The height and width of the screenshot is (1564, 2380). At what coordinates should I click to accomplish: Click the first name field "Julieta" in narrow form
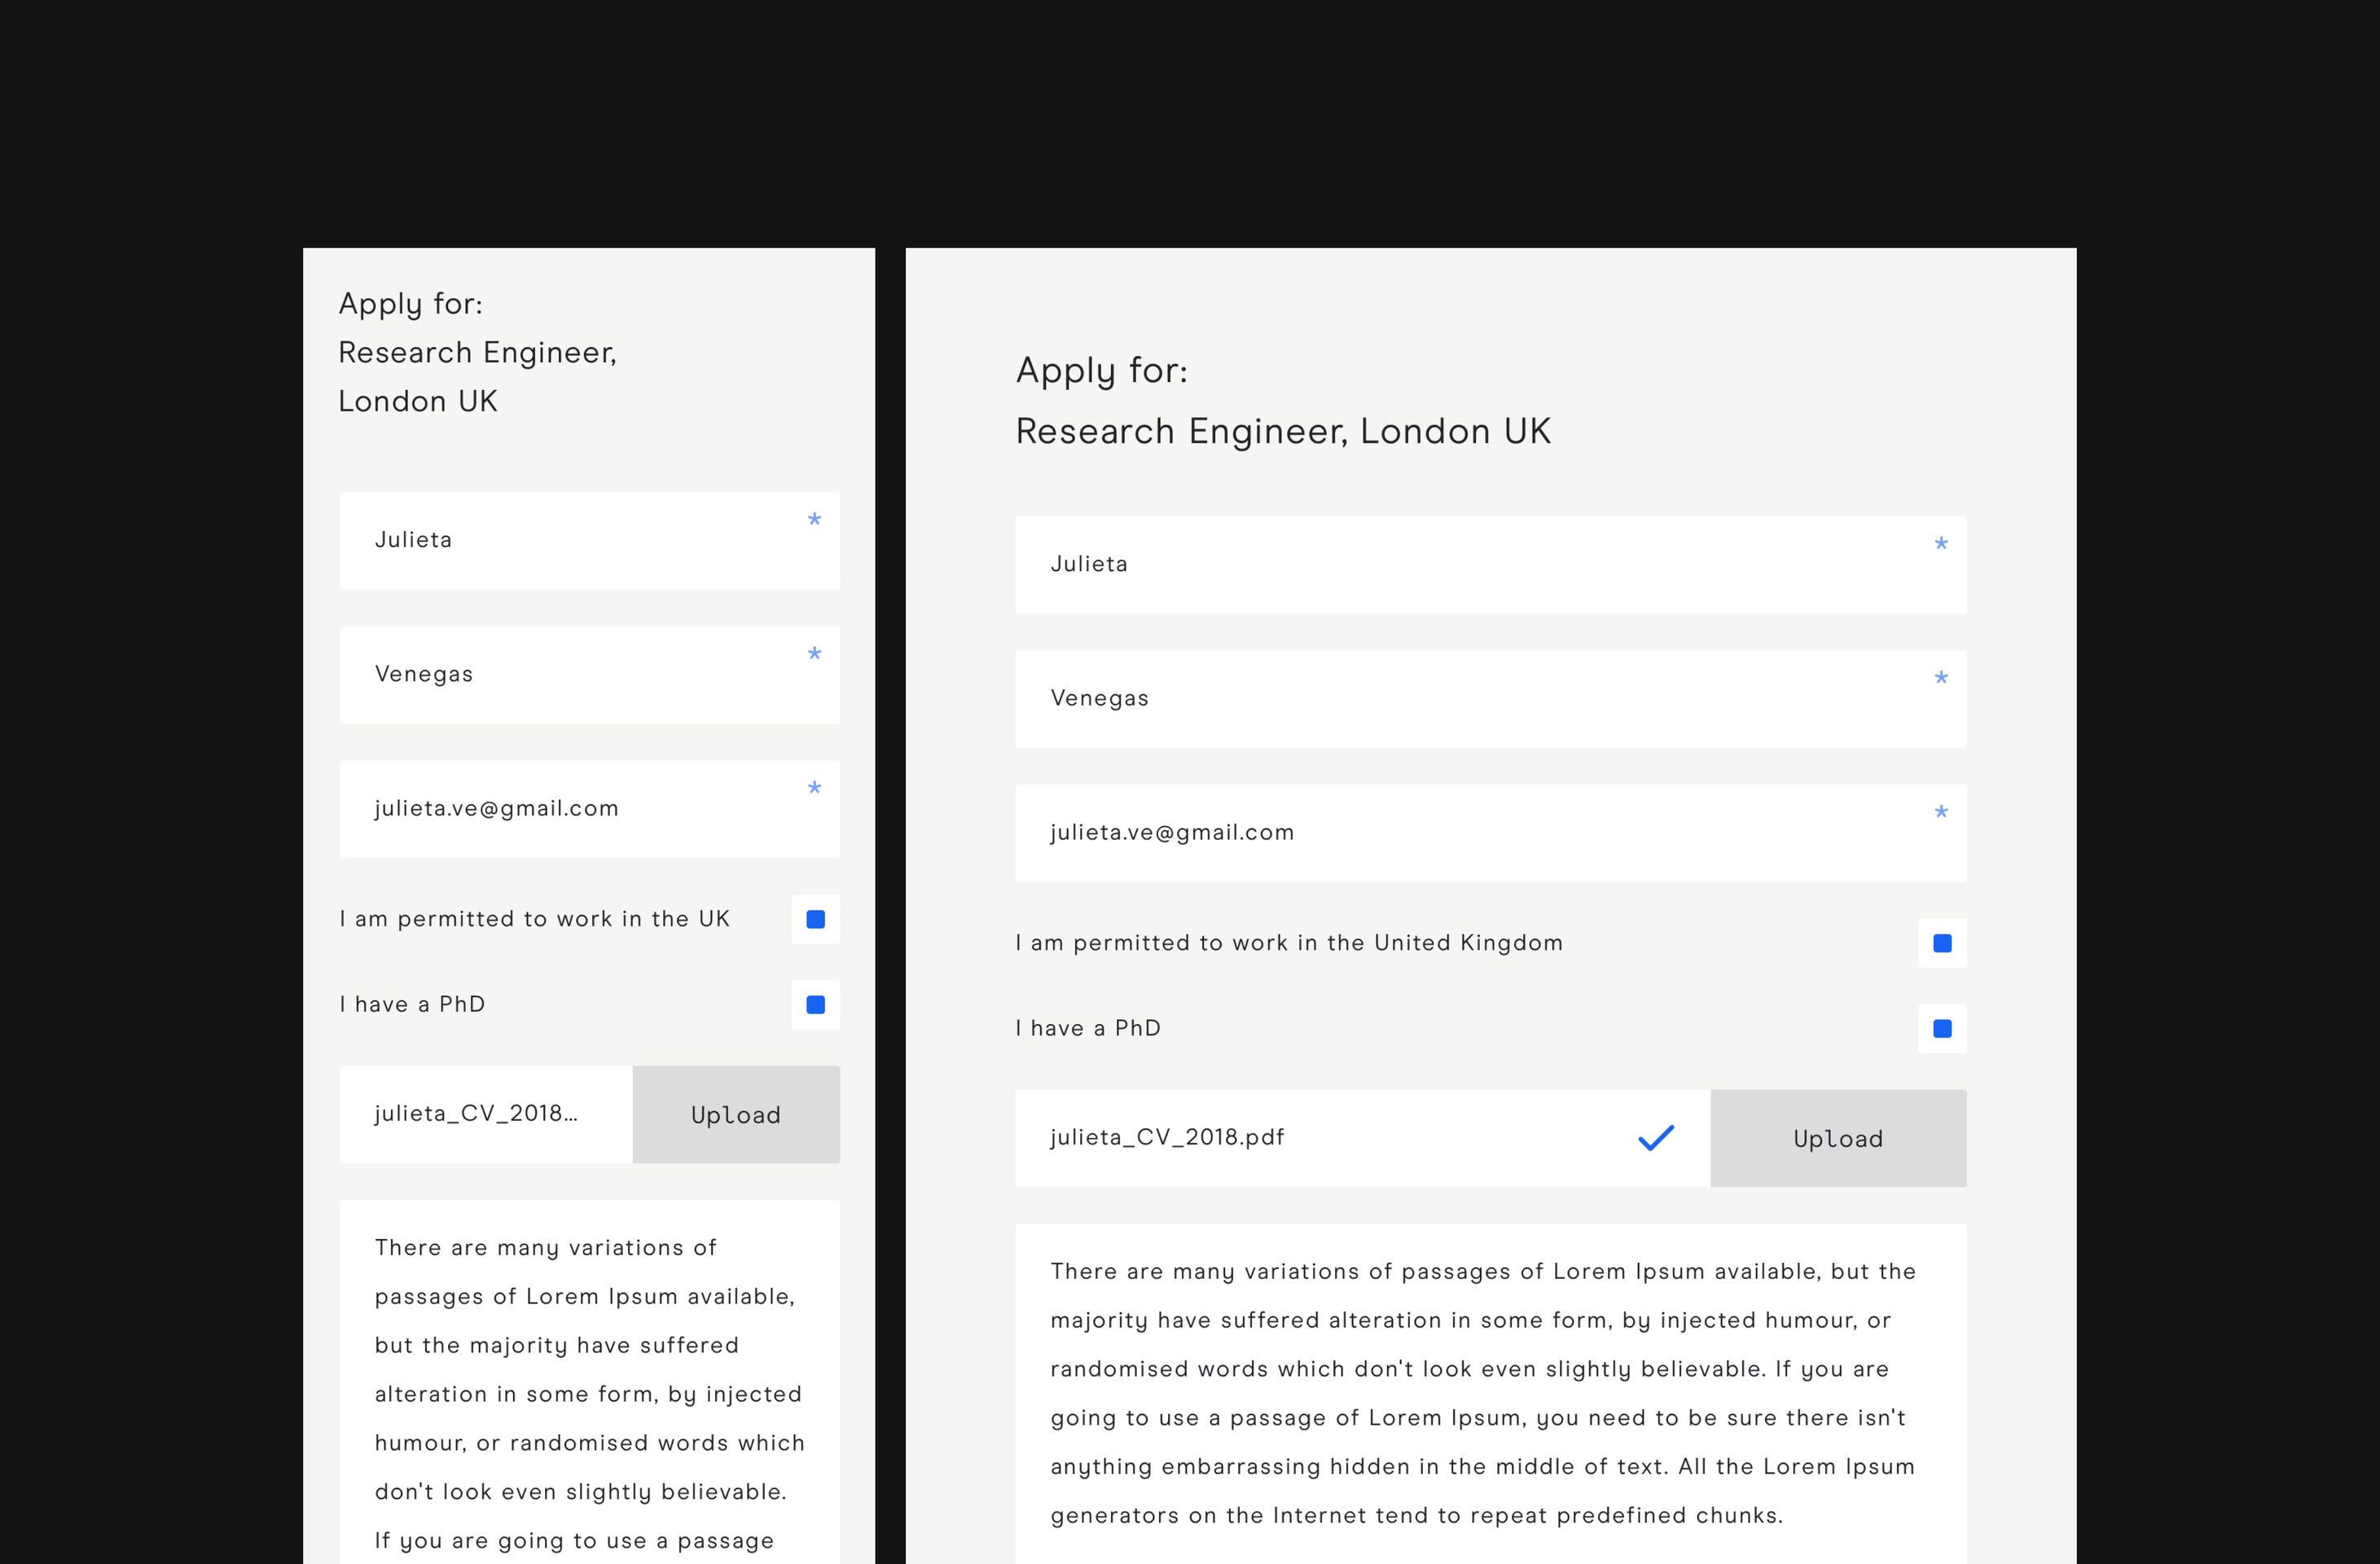pyautogui.click(x=589, y=540)
